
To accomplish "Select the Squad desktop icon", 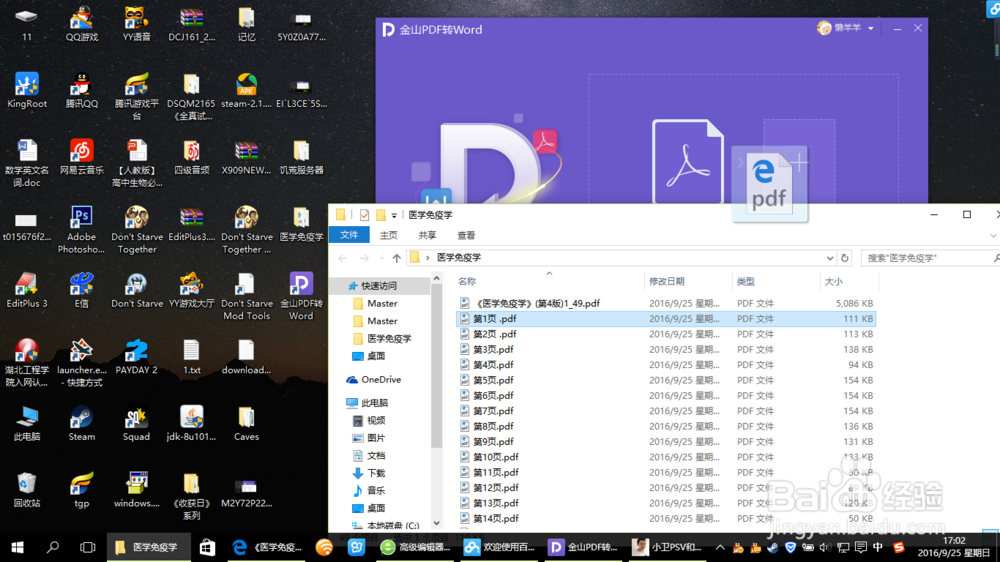I will point(136,424).
